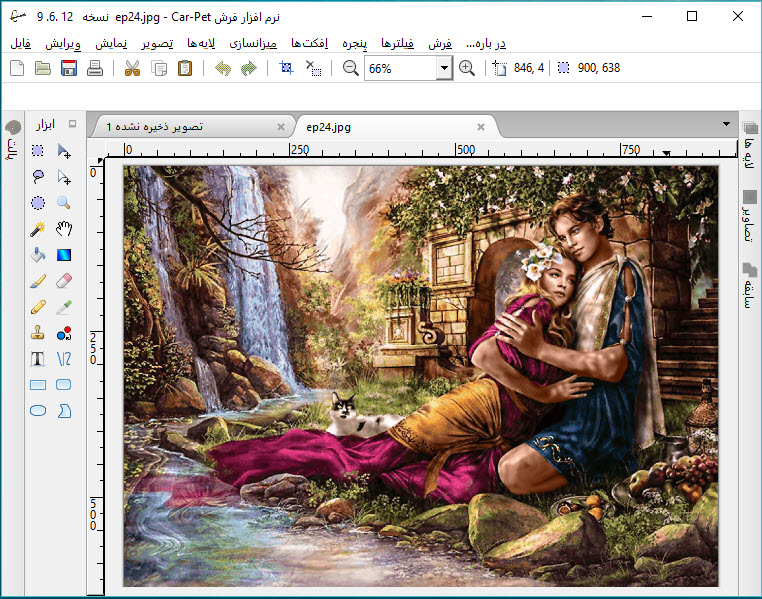Open the فرش (Carpet) menu
This screenshot has height=599, width=762.
[440, 44]
